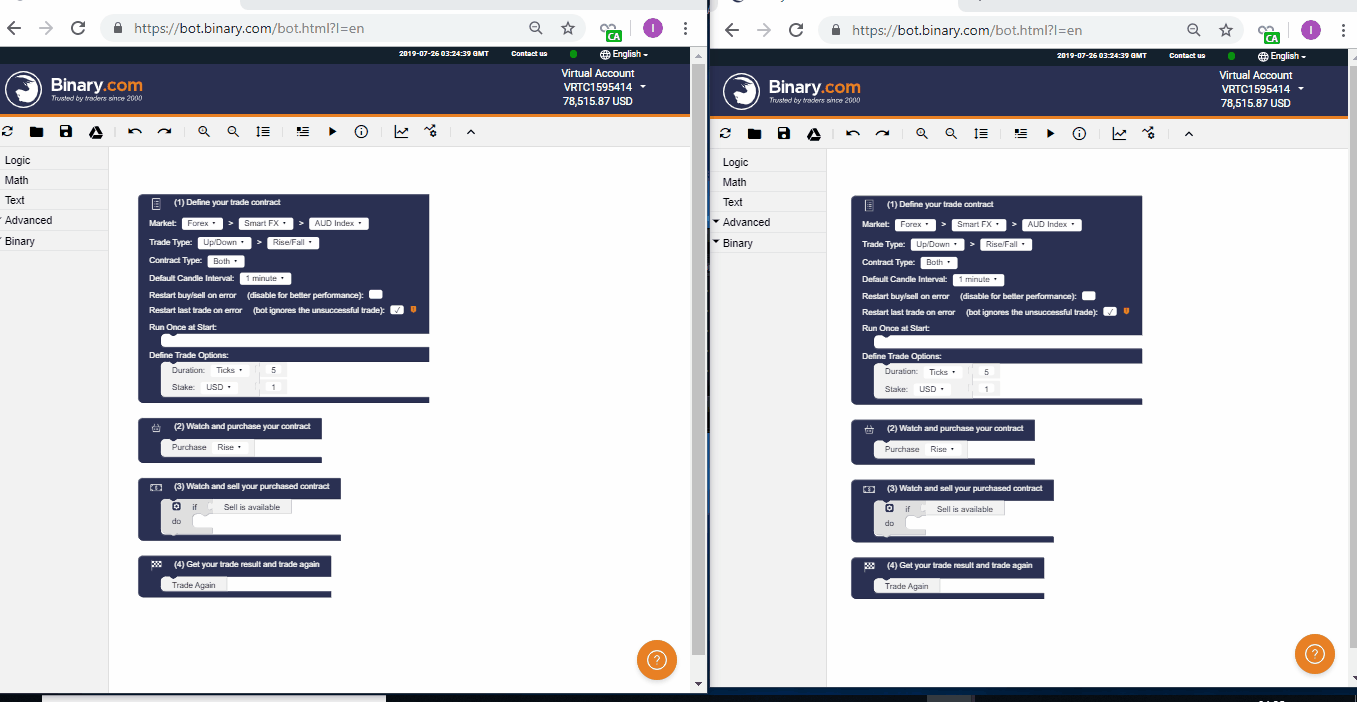Viewport: 1357px width, 702px height.
Task: Open the Math category in left window
Action: pyautogui.click(x=54, y=180)
